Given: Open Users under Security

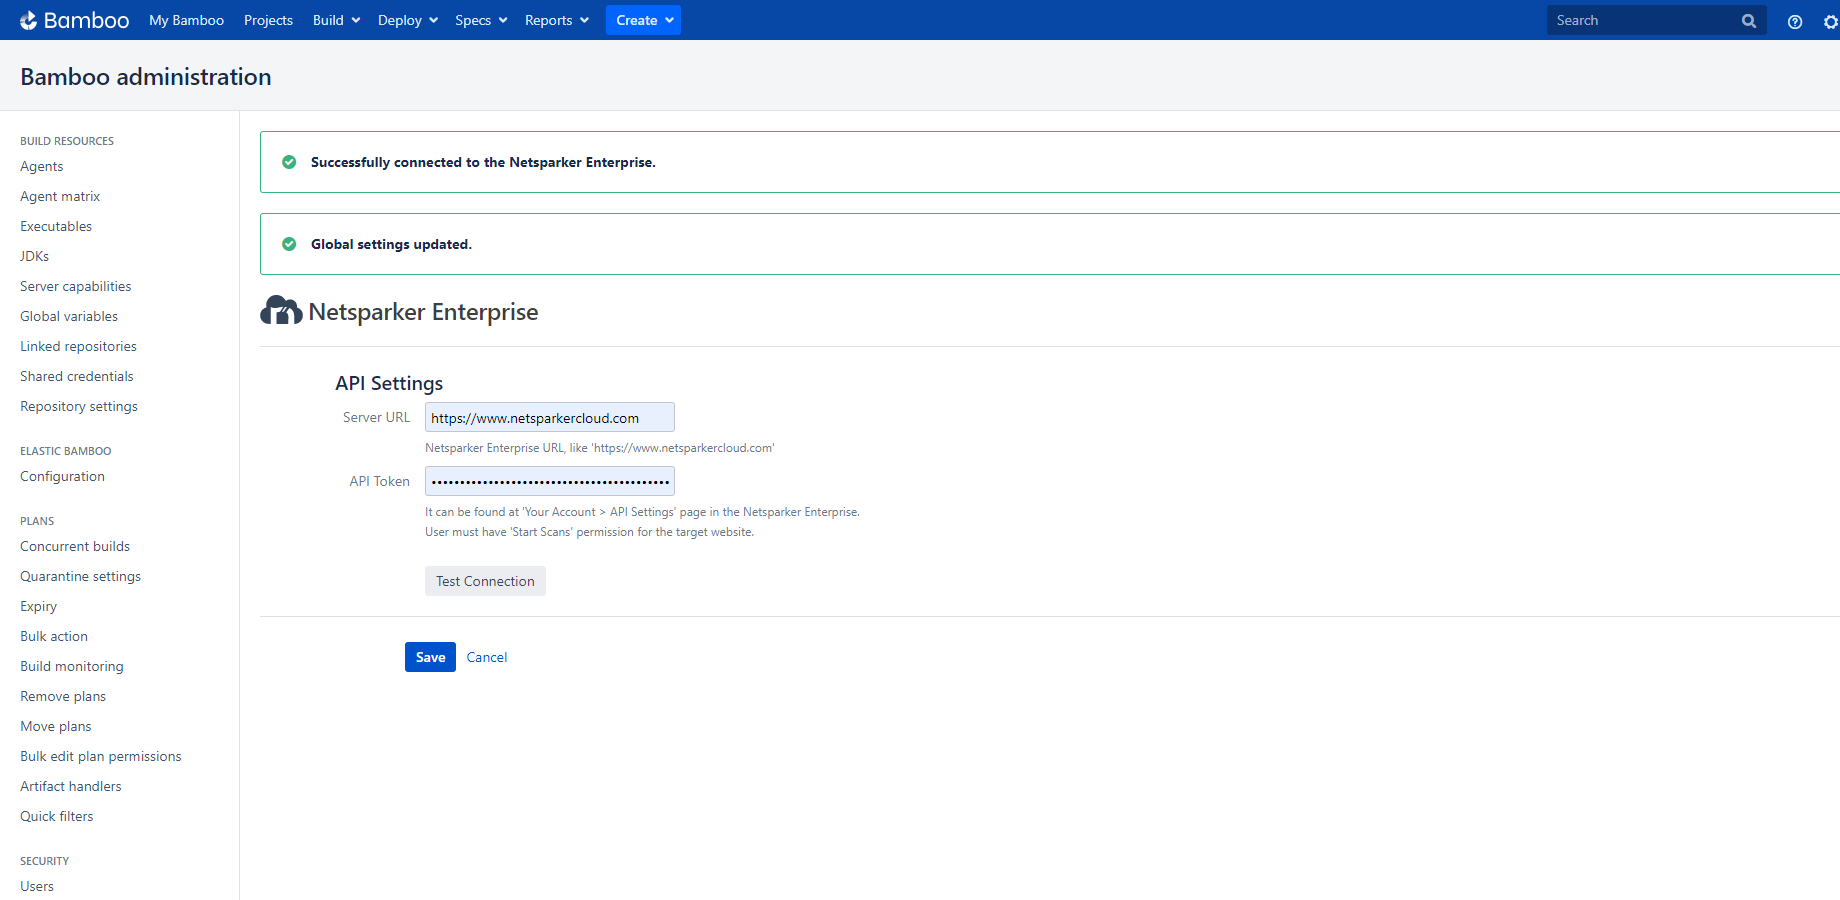Looking at the screenshot, I should (37, 886).
